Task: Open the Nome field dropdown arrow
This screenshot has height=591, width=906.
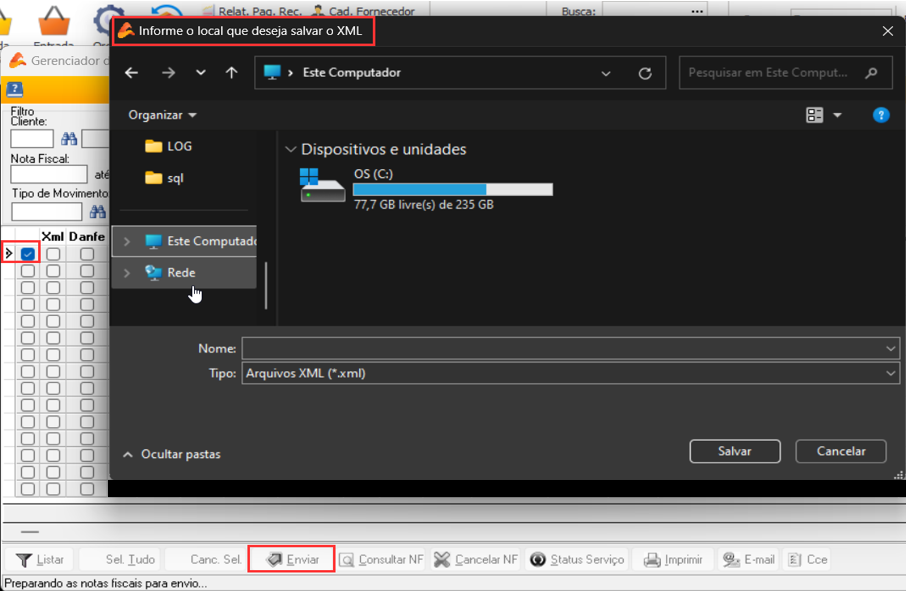Action: click(x=890, y=348)
